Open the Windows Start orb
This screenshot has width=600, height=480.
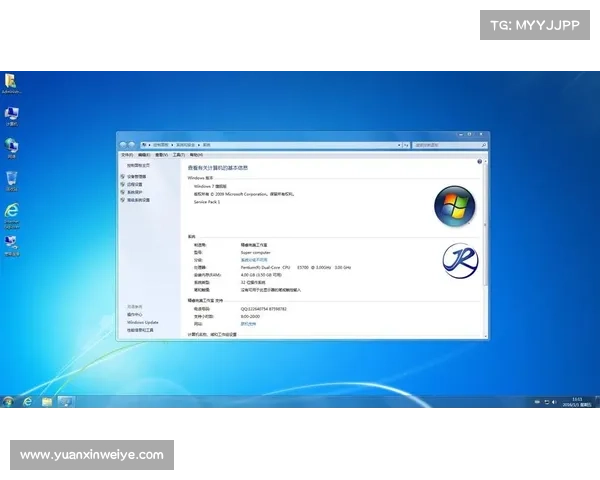(x=8, y=401)
